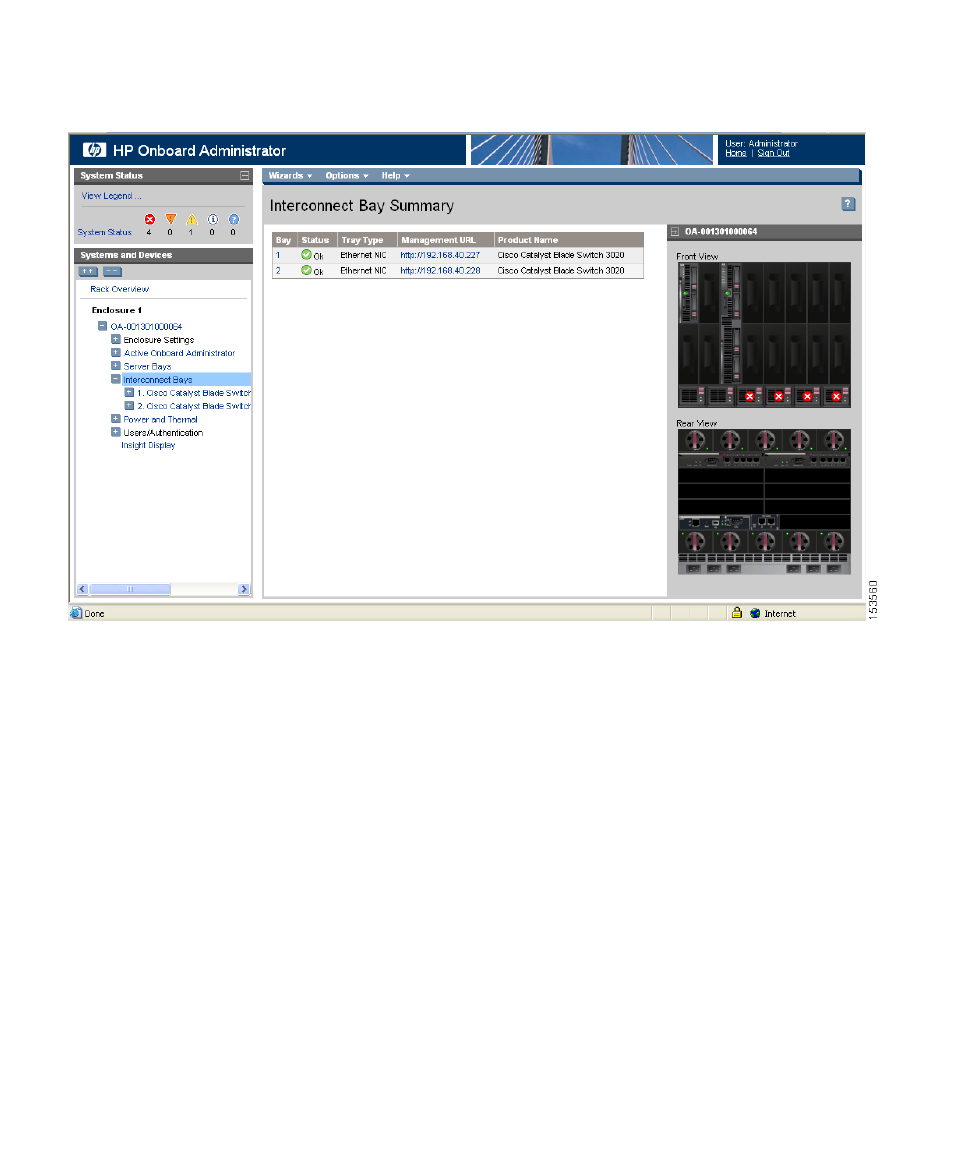Open bay 2 link in table

pos(278,270)
